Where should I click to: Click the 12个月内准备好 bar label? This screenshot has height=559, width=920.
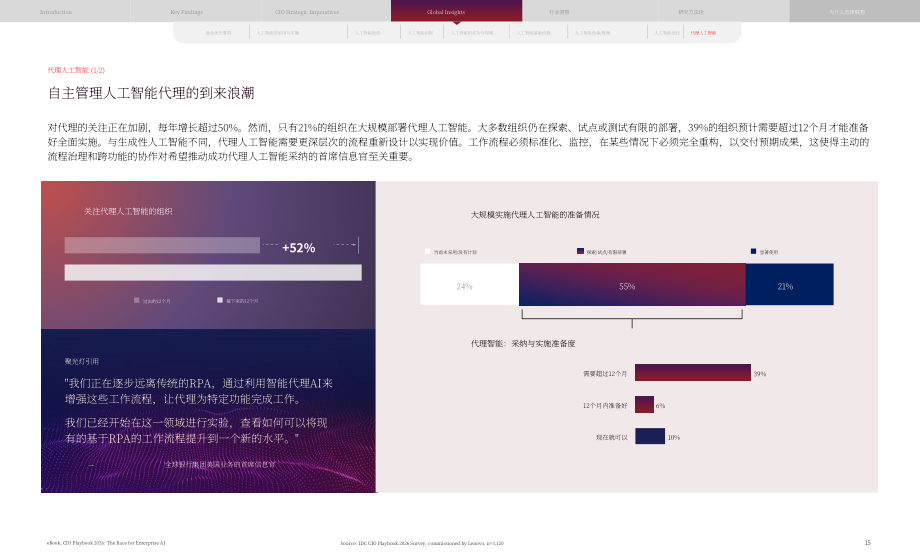(605, 405)
